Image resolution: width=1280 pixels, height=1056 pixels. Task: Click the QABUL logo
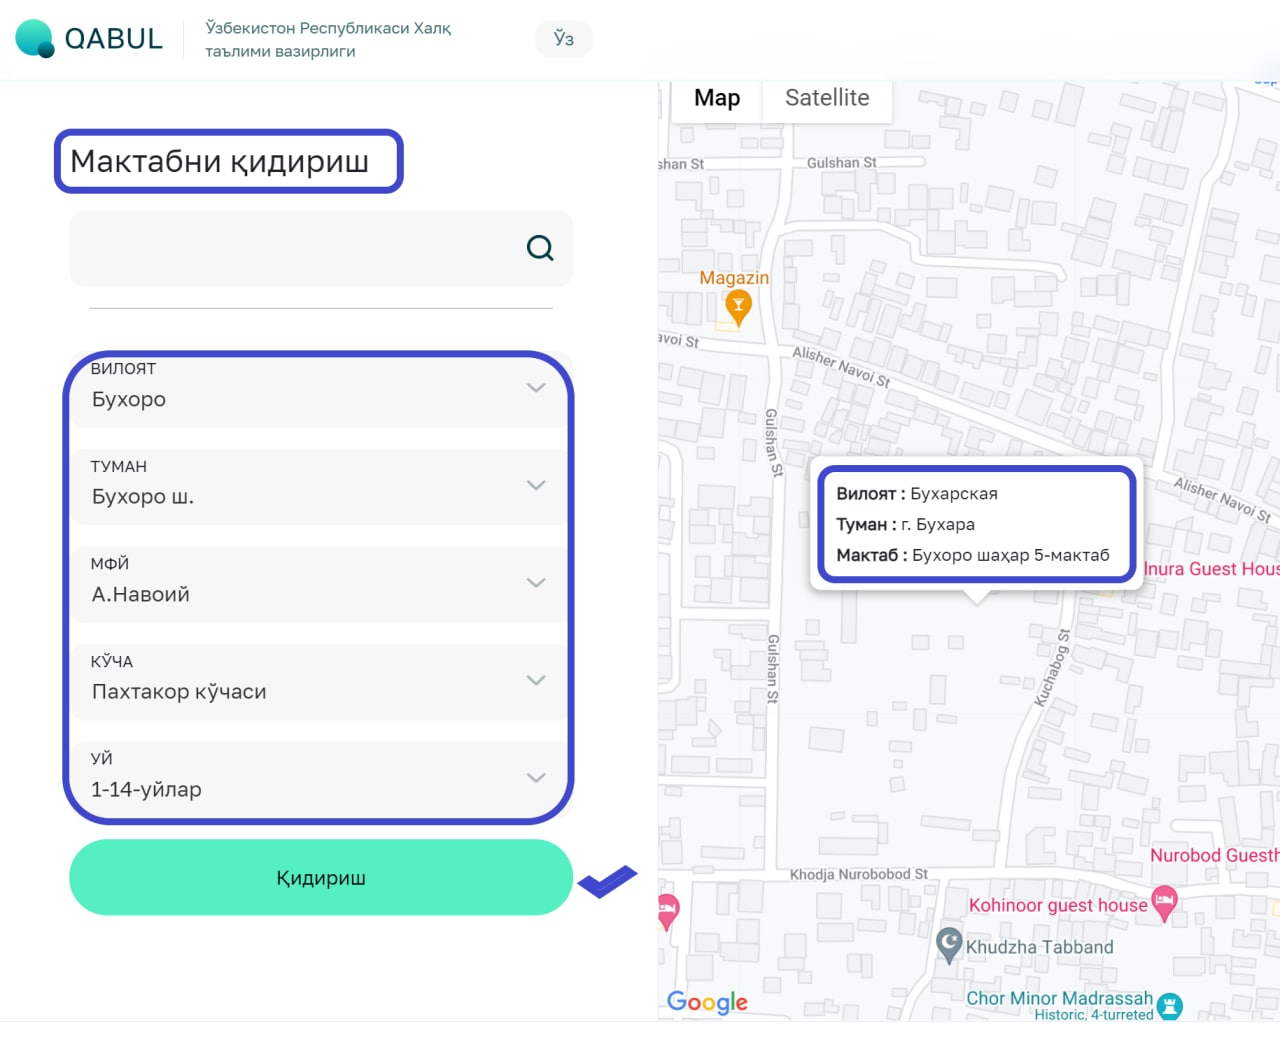pyautogui.click(x=89, y=38)
